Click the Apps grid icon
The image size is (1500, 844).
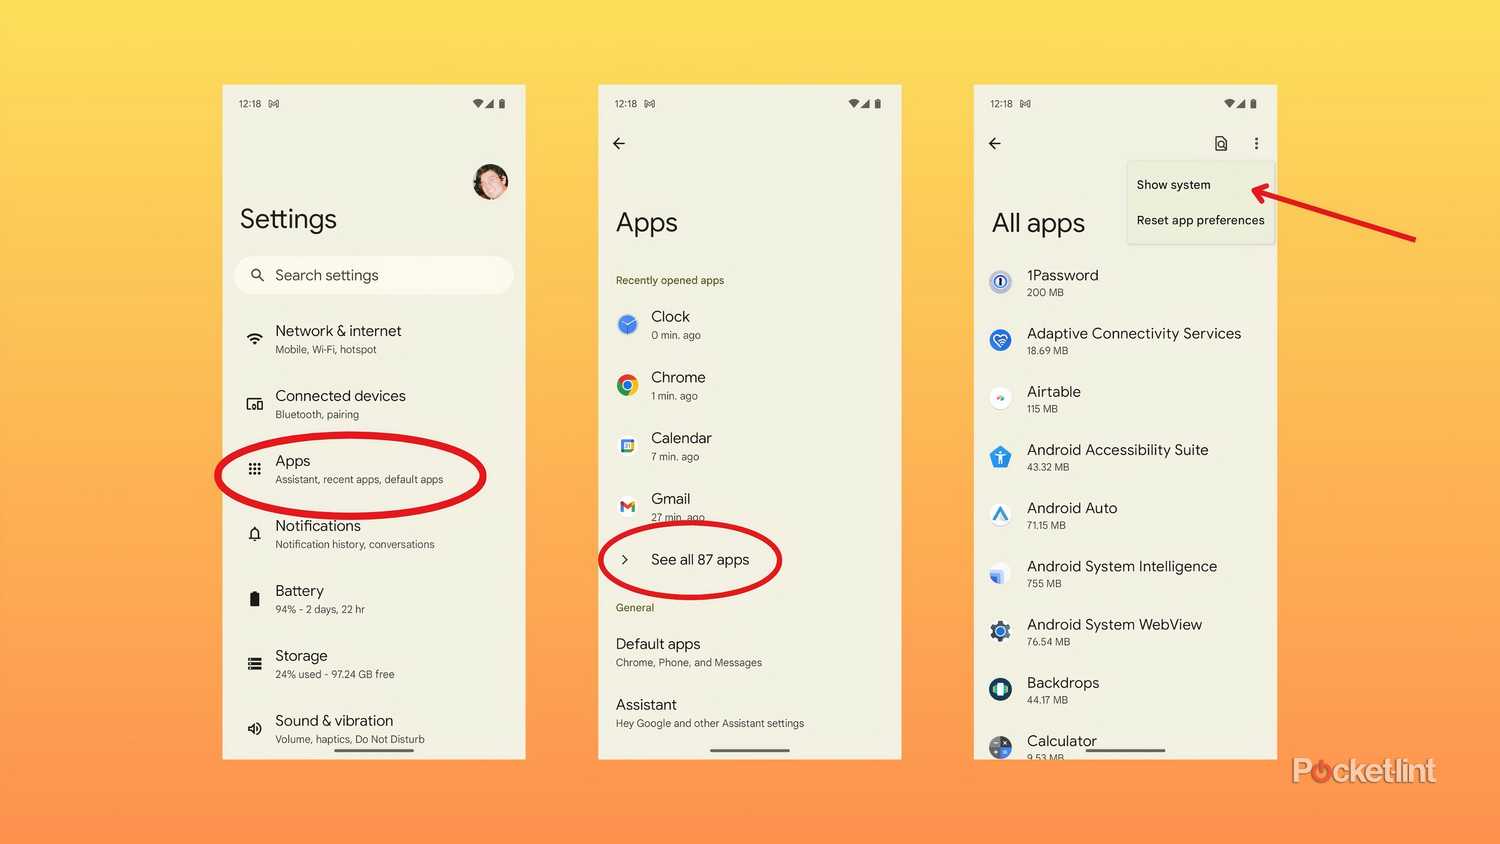[x=255, y=469]
